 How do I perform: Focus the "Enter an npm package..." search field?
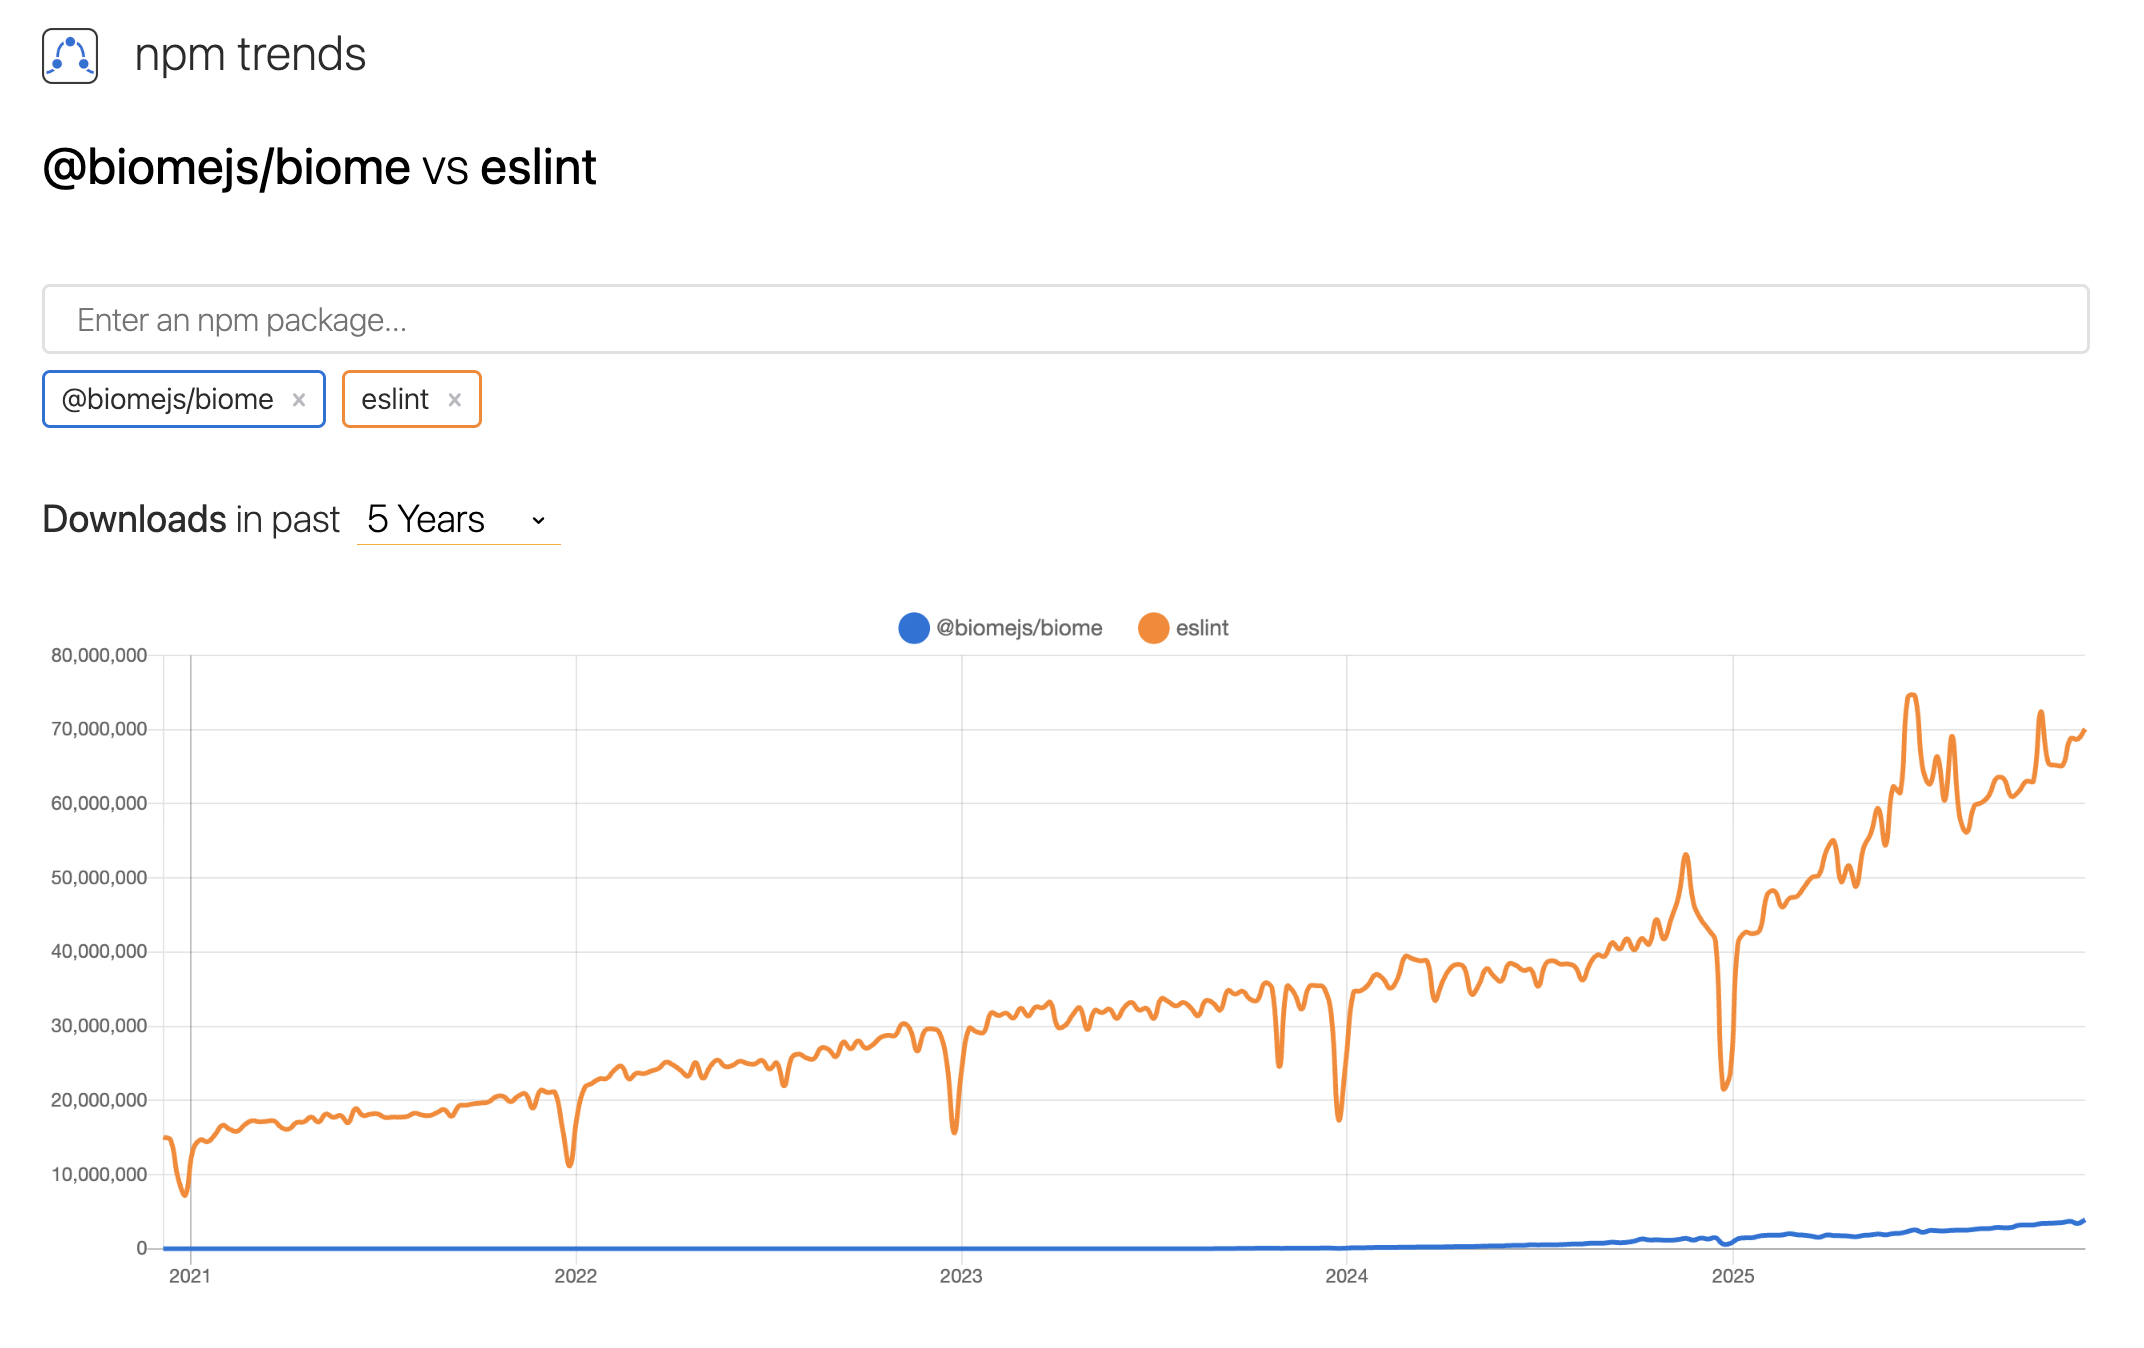pos(1065,320)
